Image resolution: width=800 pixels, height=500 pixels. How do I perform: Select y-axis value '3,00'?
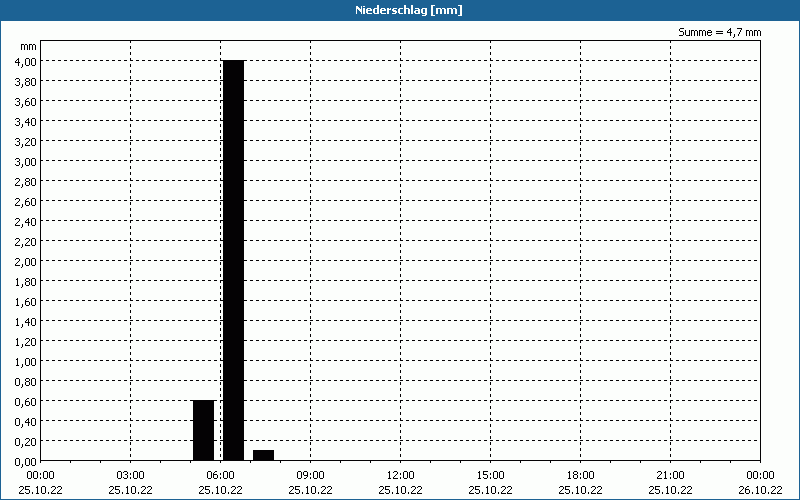pyautogui.click(x=25, y=161)
